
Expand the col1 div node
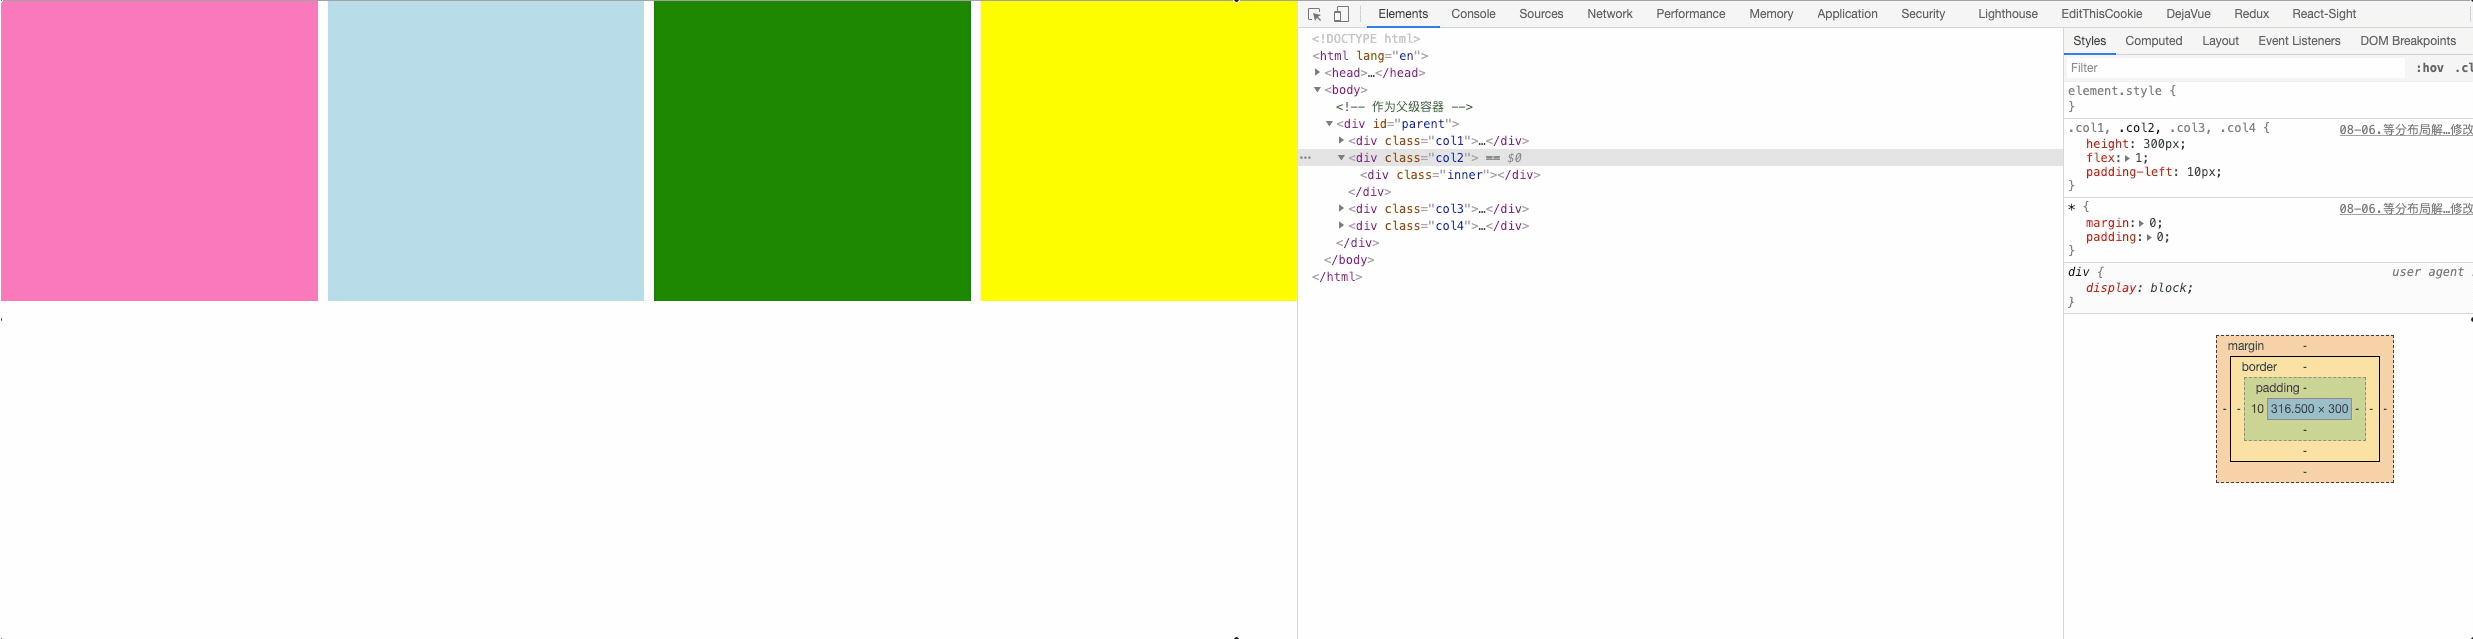(1341, 141)
